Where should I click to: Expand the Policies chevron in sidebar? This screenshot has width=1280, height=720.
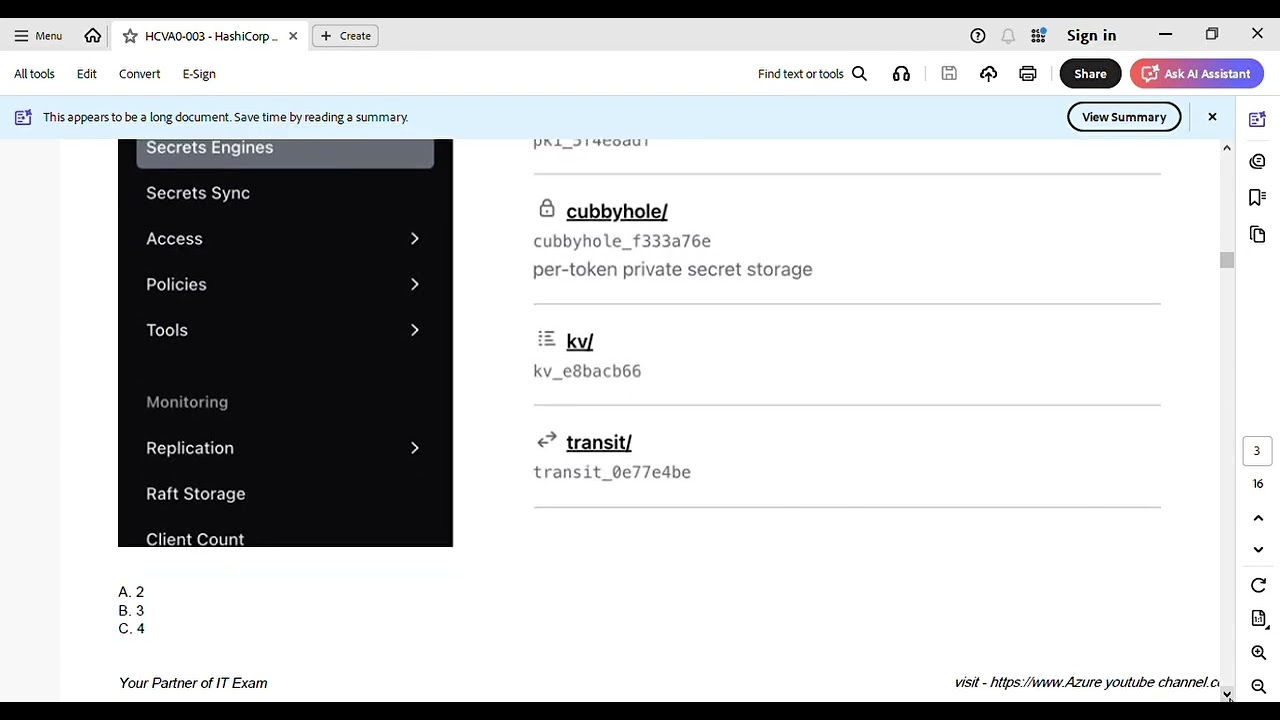tap(415, 285)
